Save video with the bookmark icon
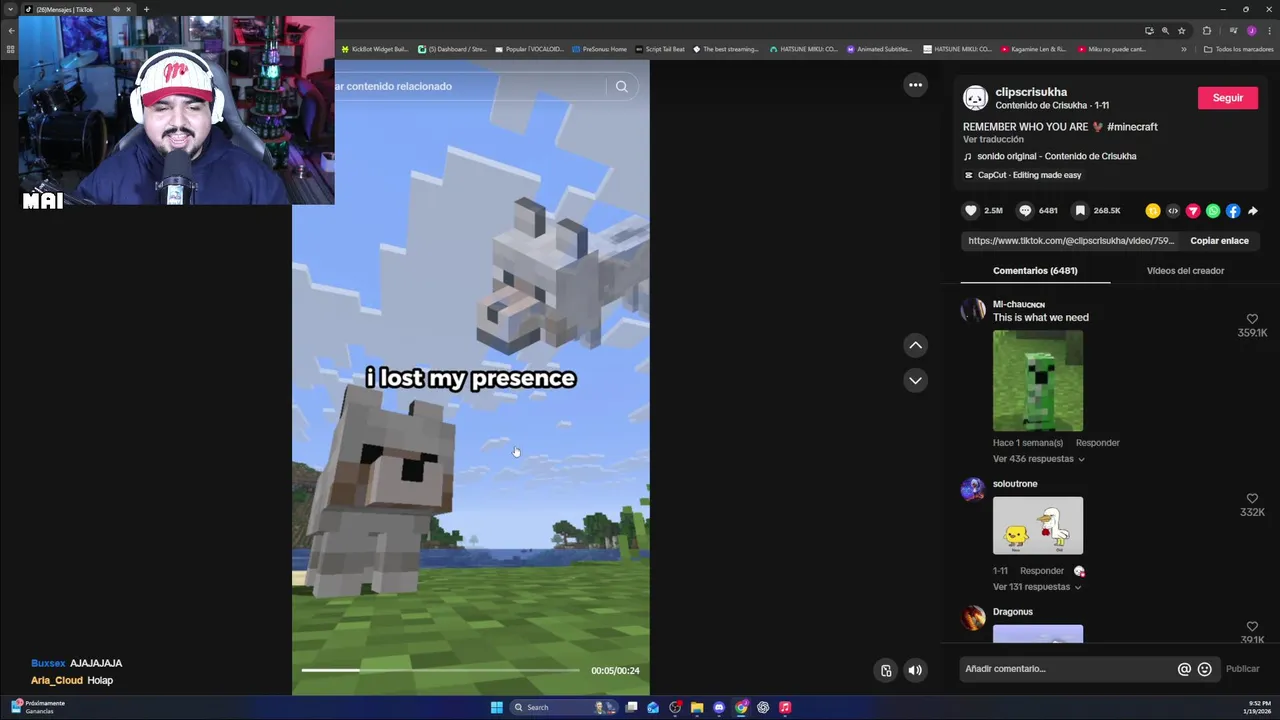The image size is (1280, 720). [1080, 211]
